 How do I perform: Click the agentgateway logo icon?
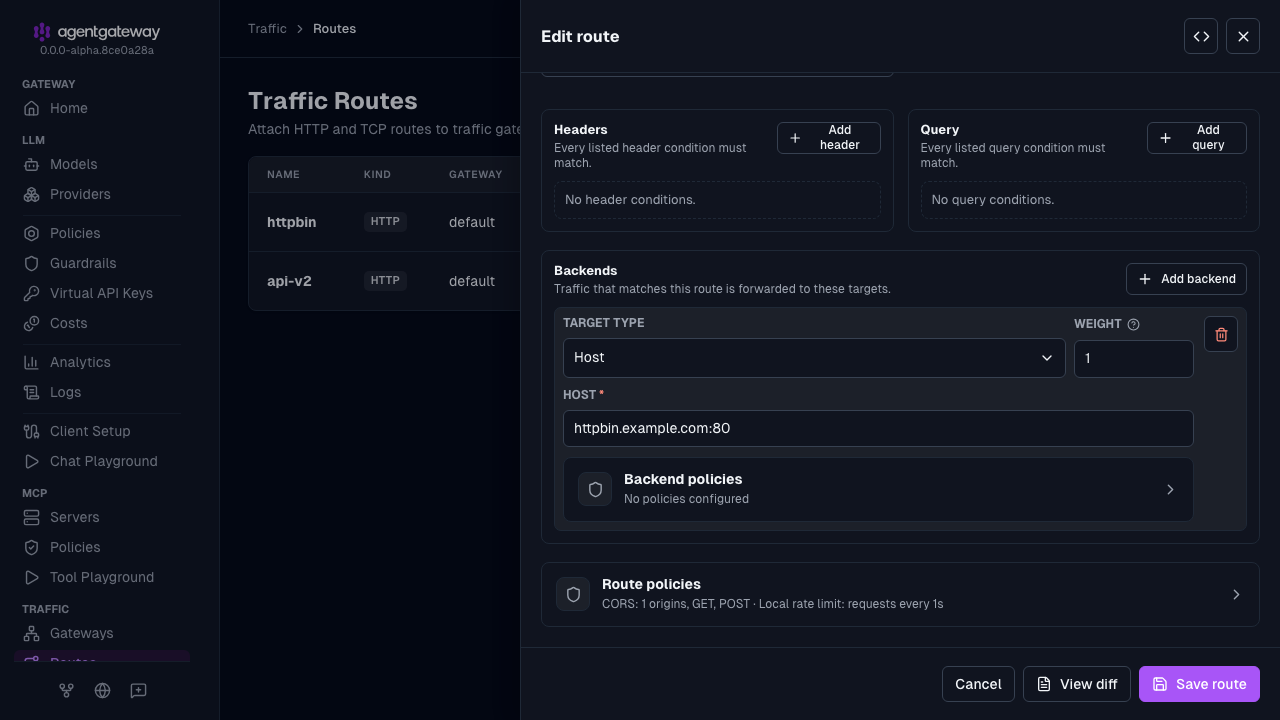pyautogui.click(x=41, y=32)
